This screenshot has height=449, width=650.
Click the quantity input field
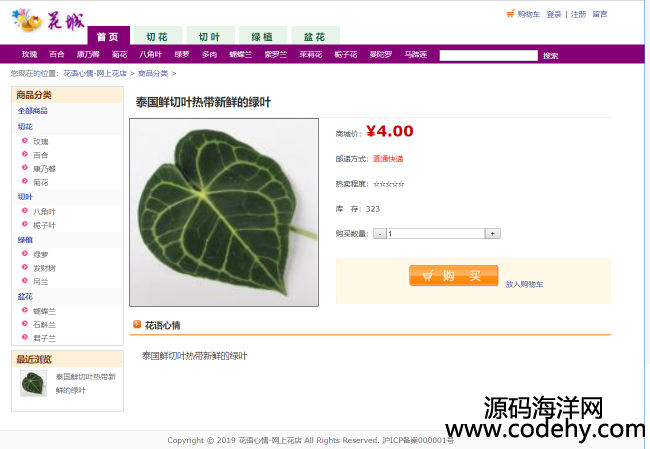point(436,234)
